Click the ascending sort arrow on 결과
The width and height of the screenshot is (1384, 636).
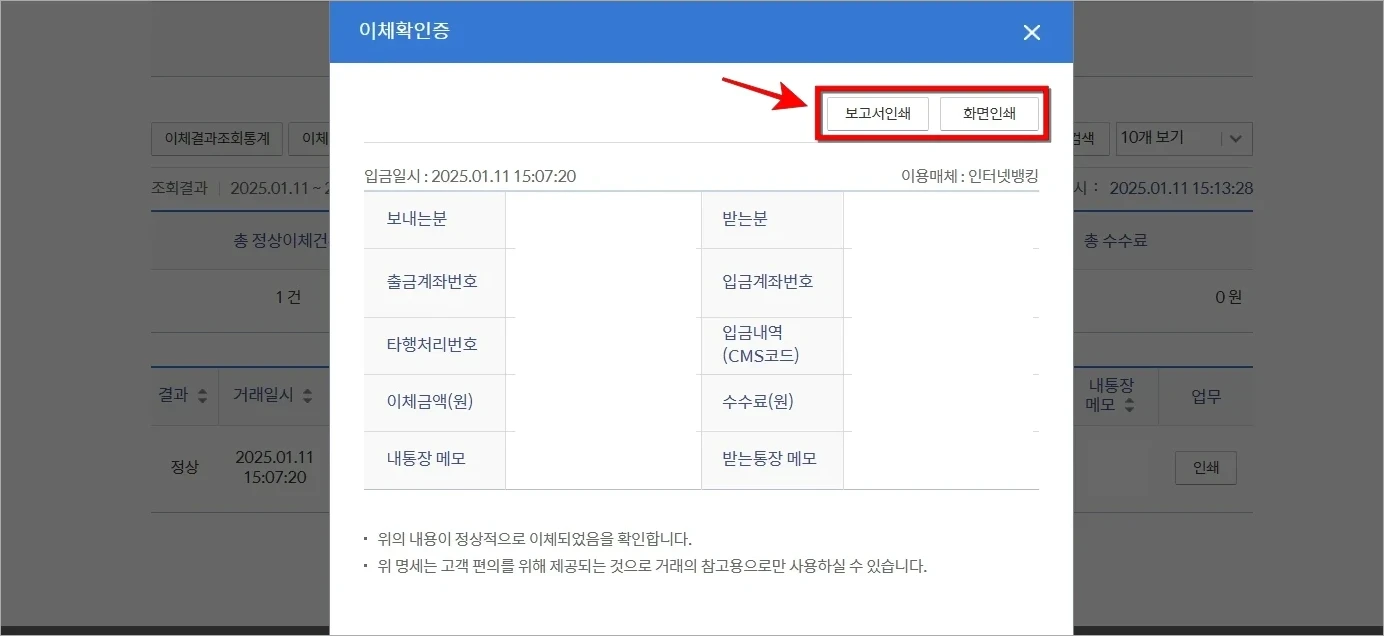point(205,391)
